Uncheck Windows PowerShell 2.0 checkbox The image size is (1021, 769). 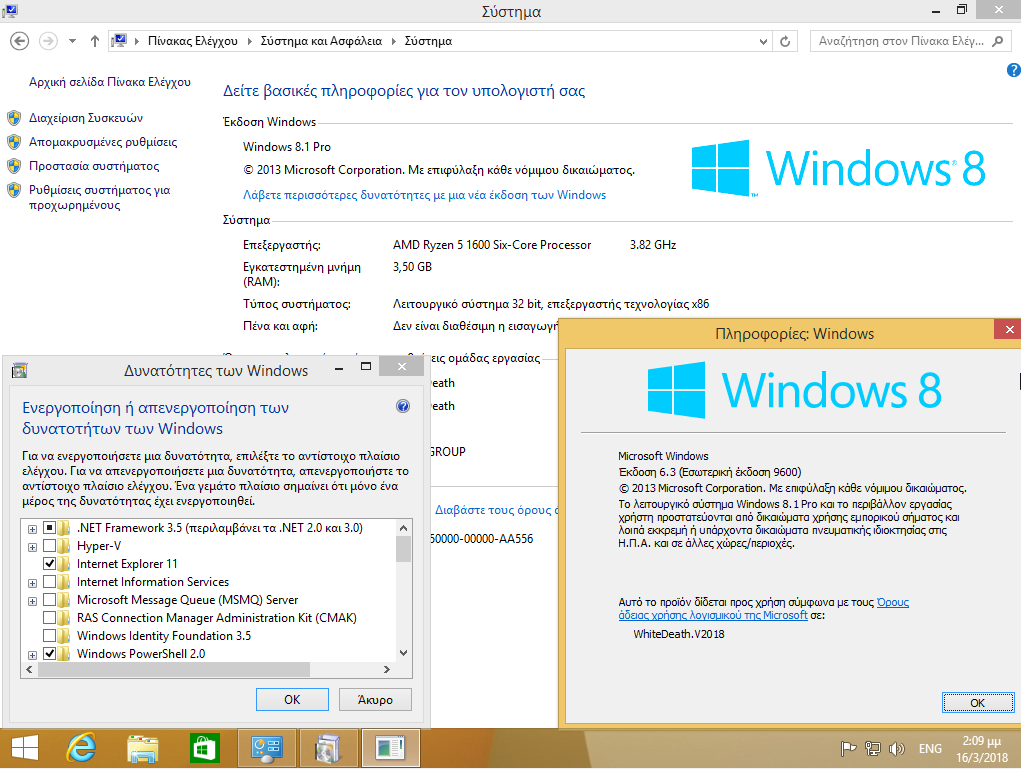pyautogui.click(x=49, y=653)
